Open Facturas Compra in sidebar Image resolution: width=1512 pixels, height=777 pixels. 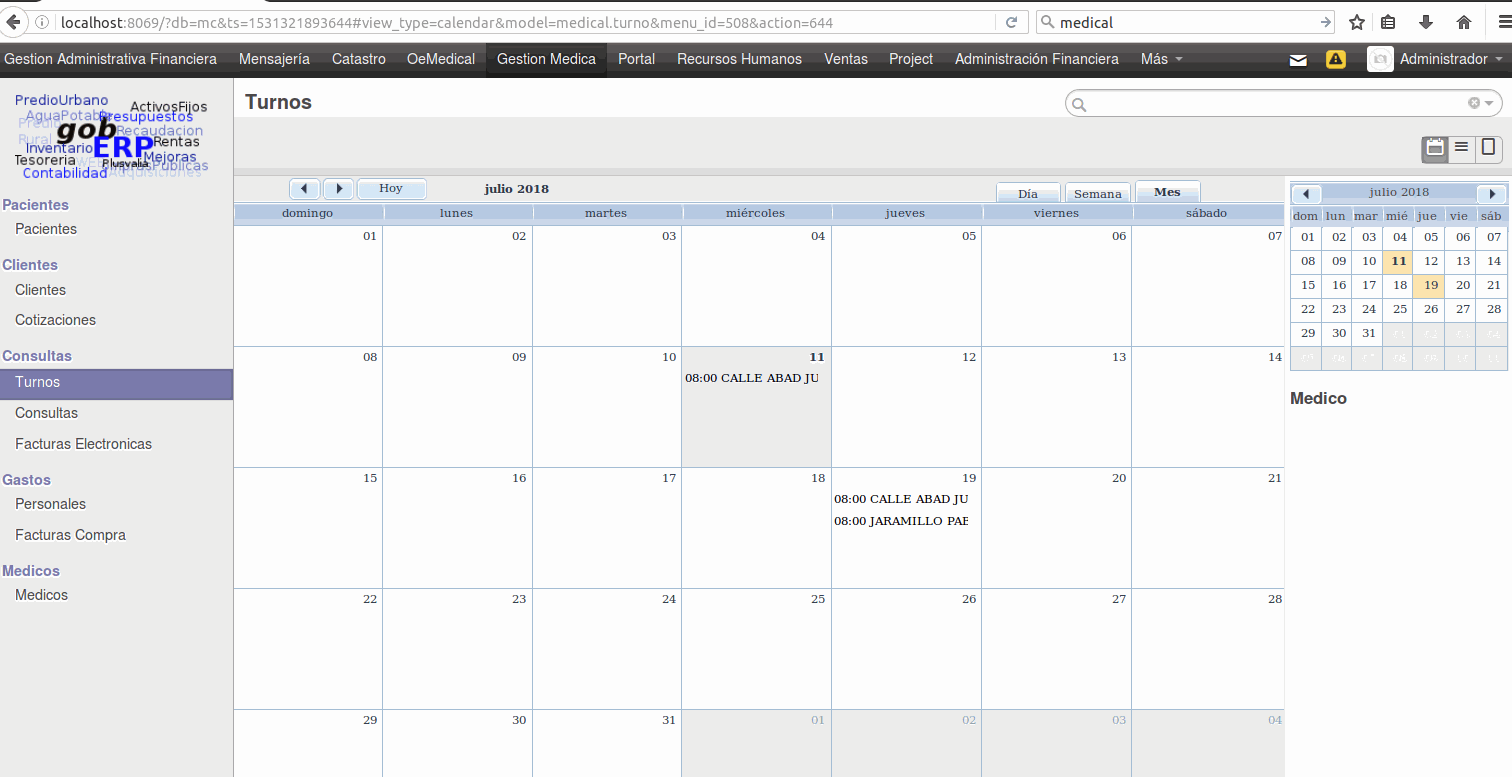point(70,535)
